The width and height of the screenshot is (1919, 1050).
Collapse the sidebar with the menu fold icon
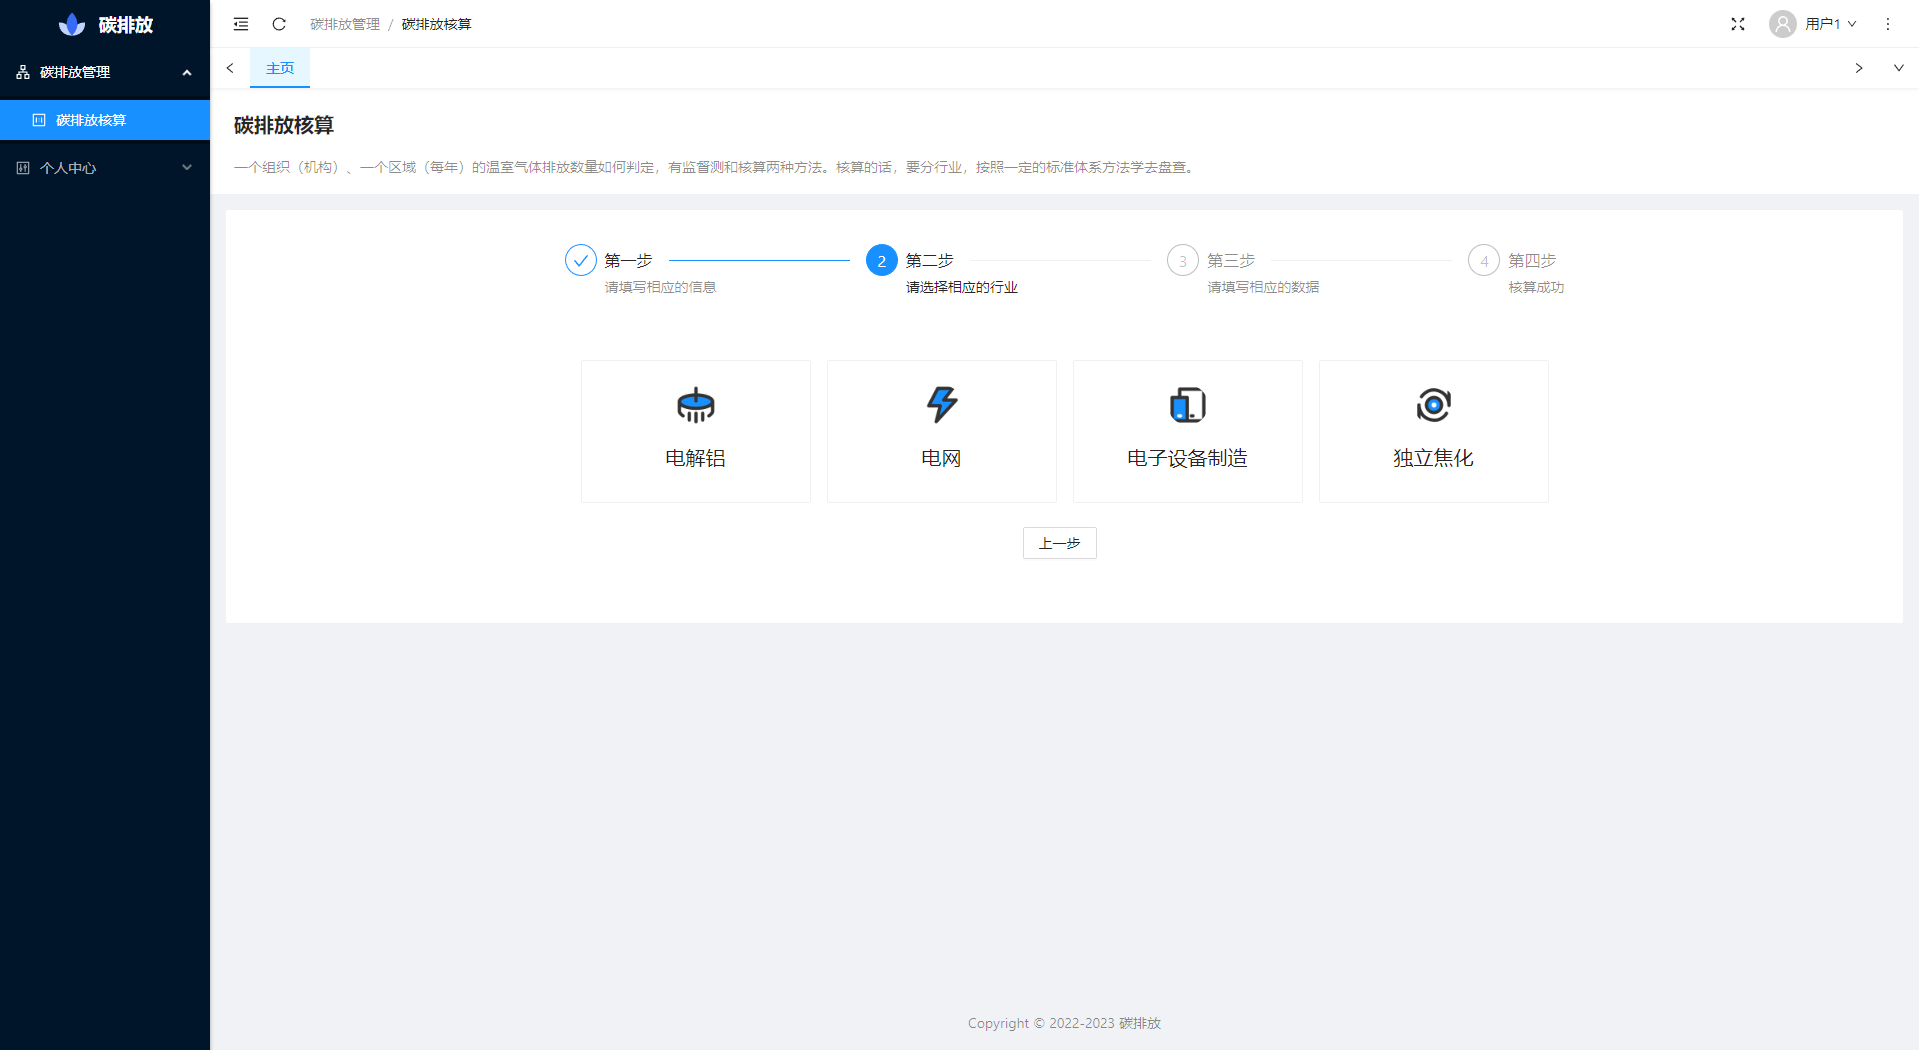pyautogui.click(x=241, y=24)
